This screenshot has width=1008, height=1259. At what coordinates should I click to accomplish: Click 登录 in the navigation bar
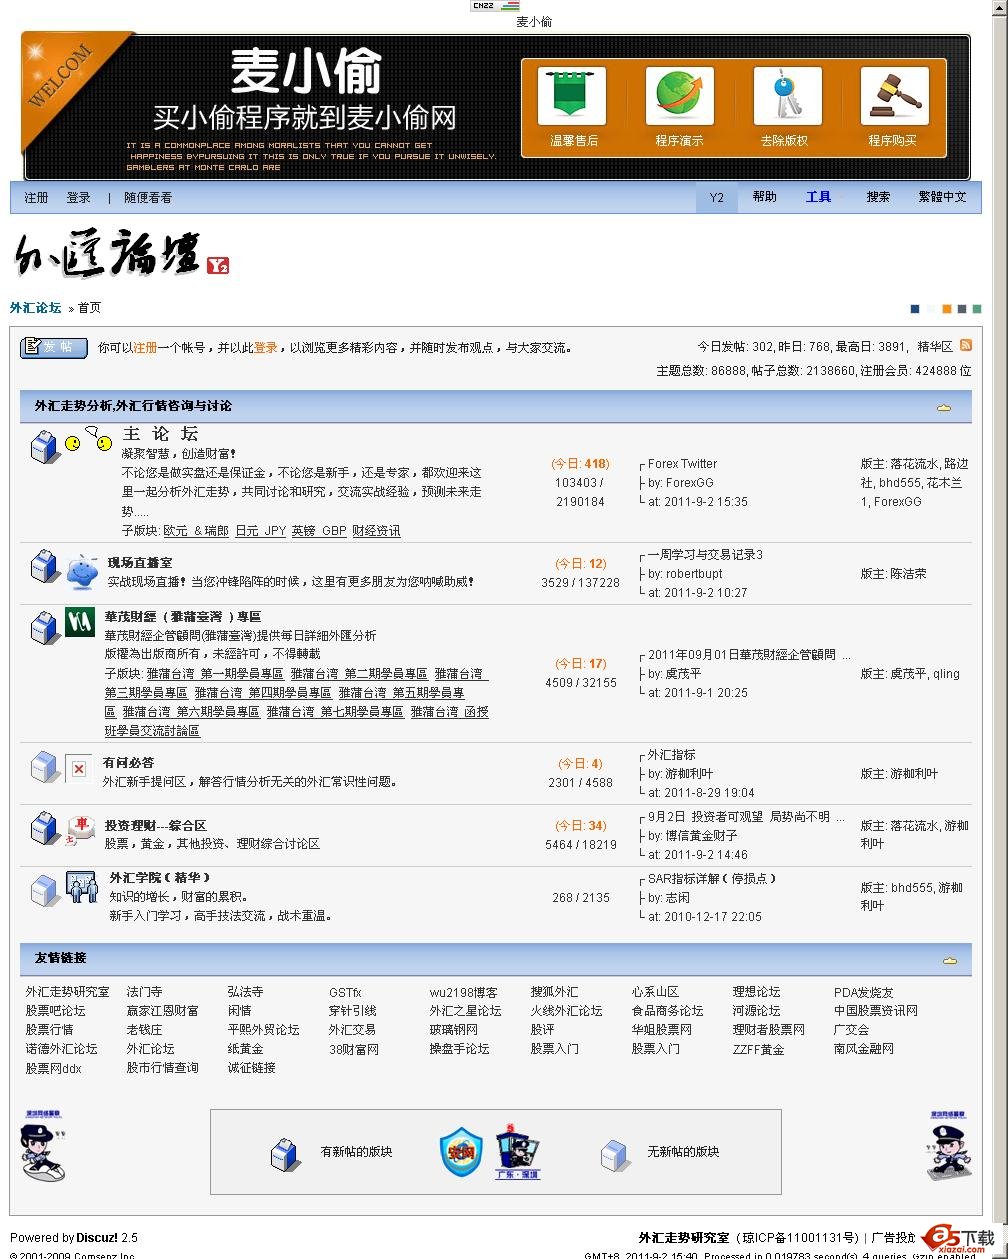pos(79,198)
